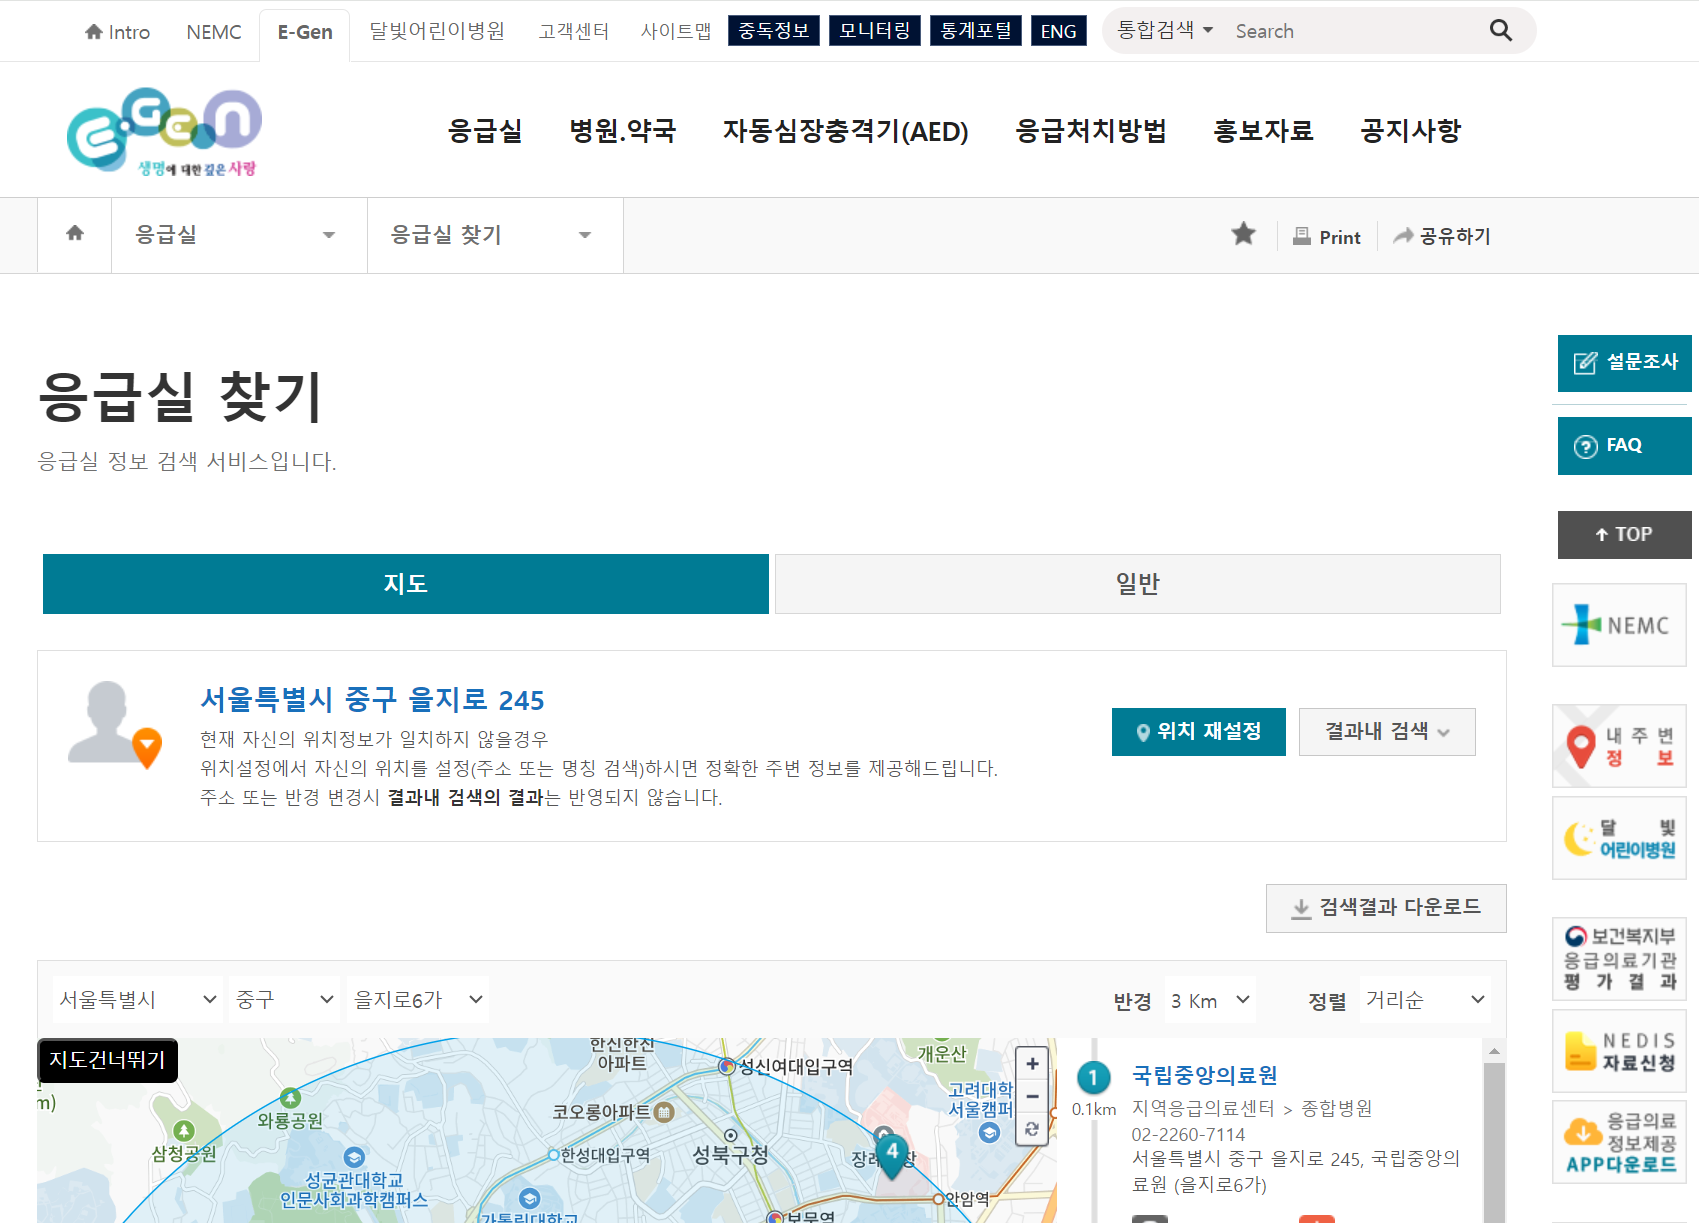The width and height of the screenshot is (1699, 1223).
Task: Switch language with ENG button
Action: pos(1059,31)
